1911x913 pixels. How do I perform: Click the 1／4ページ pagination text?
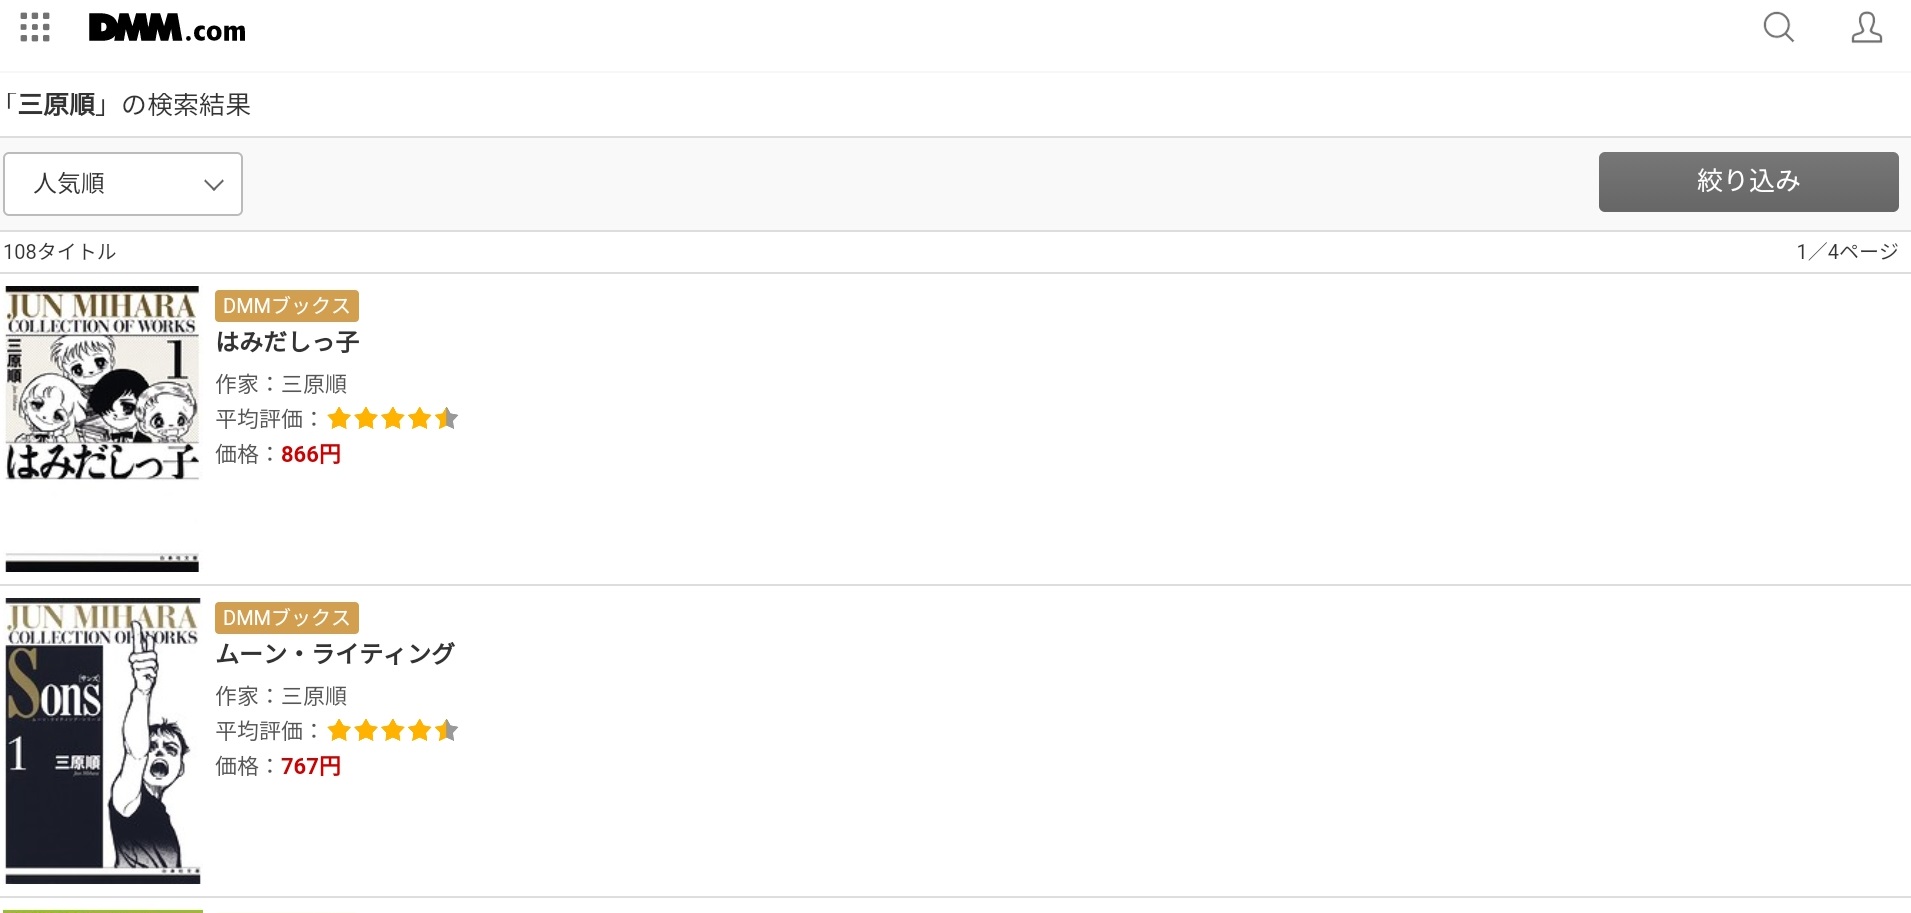[1846, 251]
